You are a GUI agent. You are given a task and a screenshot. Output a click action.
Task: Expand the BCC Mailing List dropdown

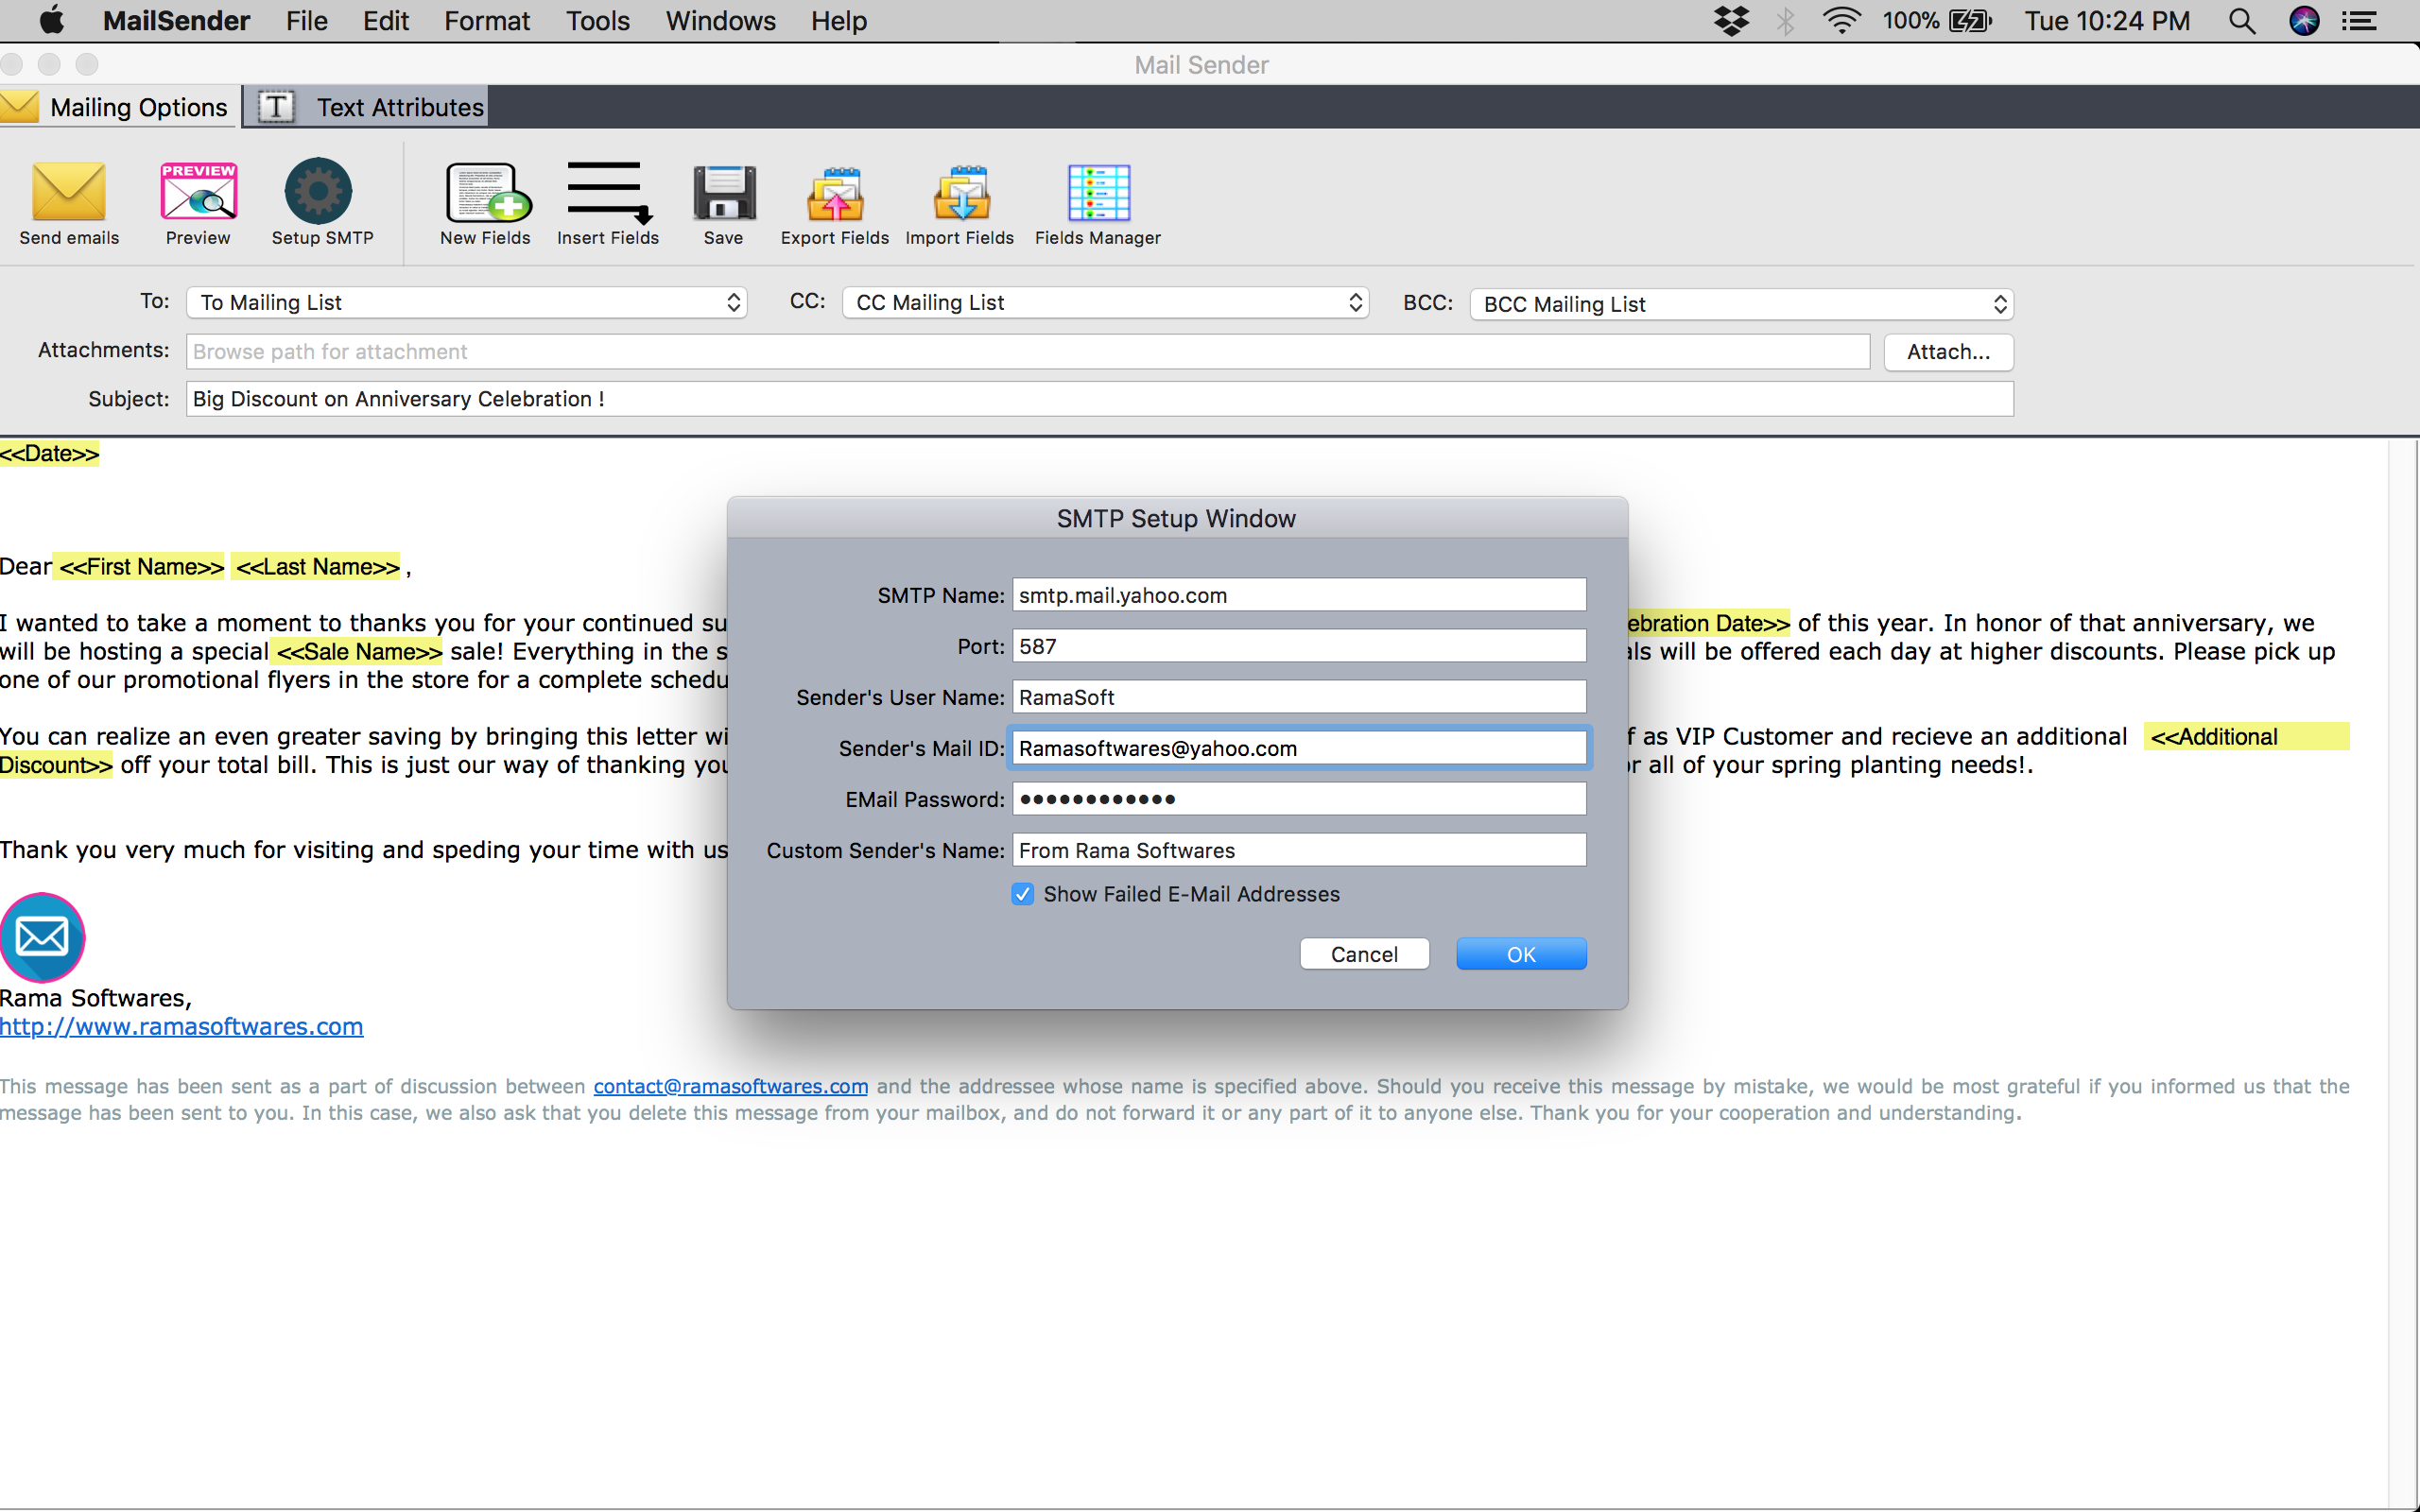(x=1741, y=304)
